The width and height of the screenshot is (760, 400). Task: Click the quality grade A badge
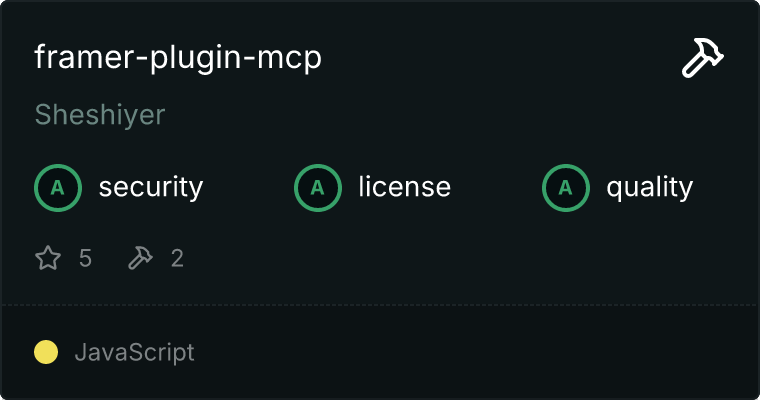(566, 188)
